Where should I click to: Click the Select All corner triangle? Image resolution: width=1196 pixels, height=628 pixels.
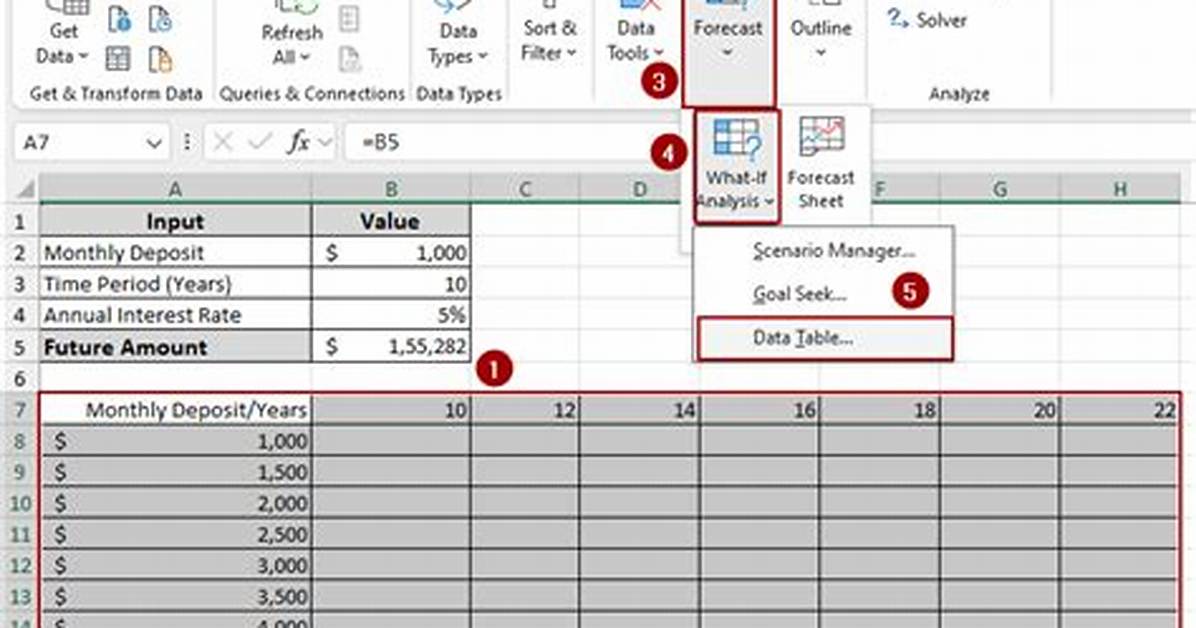tap(24, 188)
